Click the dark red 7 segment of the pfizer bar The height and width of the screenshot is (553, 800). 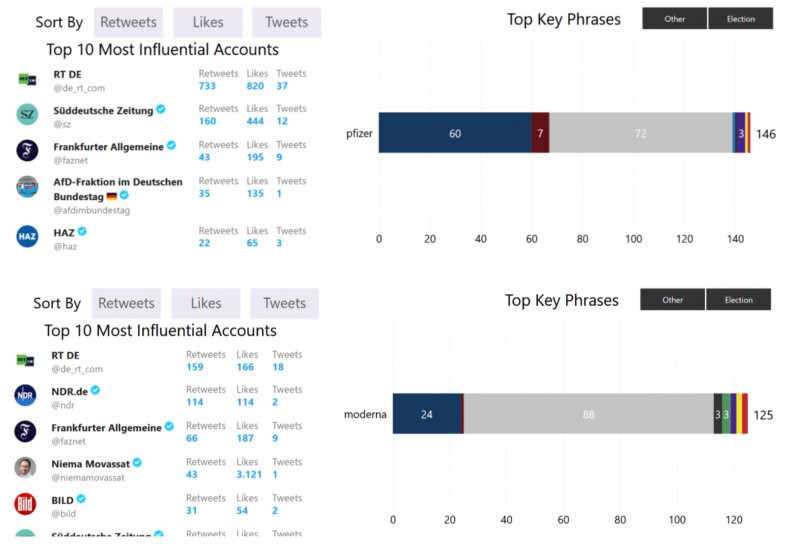click(540, 133)
